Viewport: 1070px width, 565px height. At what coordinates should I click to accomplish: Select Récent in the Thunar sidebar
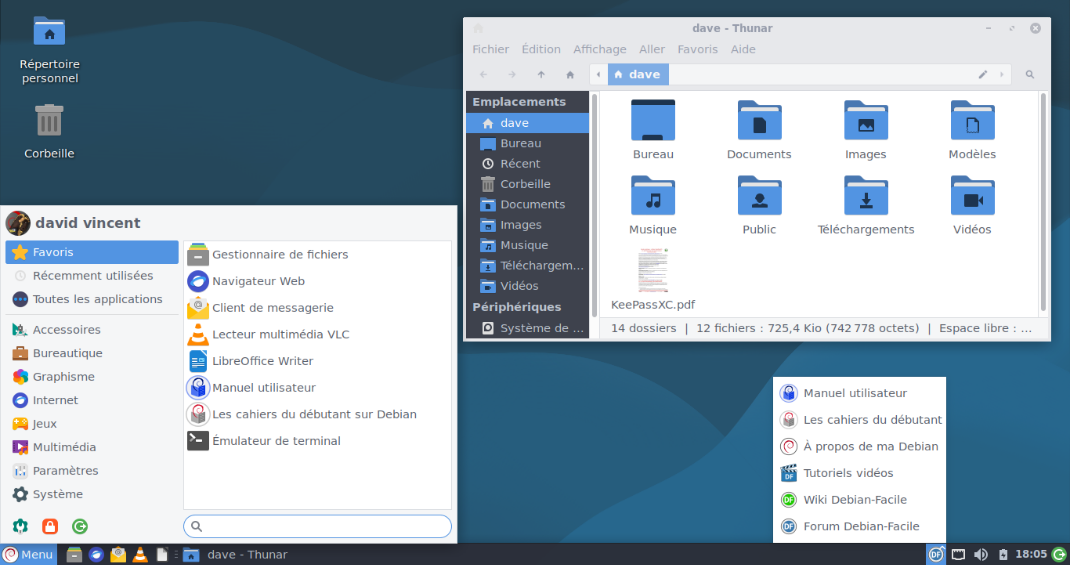[x=527, y=164]
